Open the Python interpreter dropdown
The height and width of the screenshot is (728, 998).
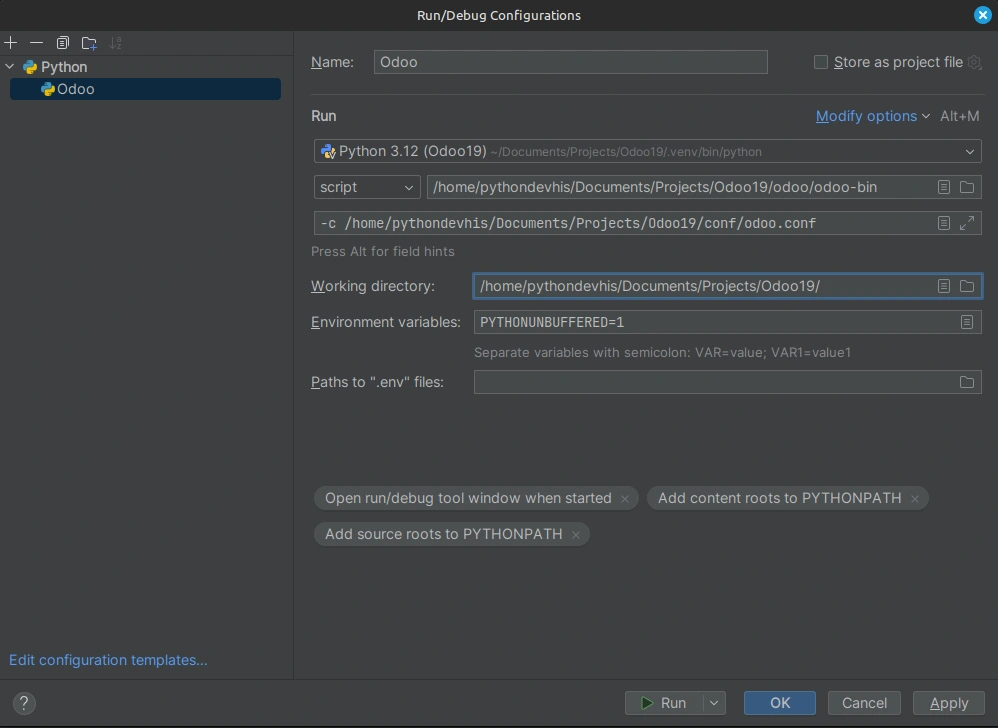969,152
